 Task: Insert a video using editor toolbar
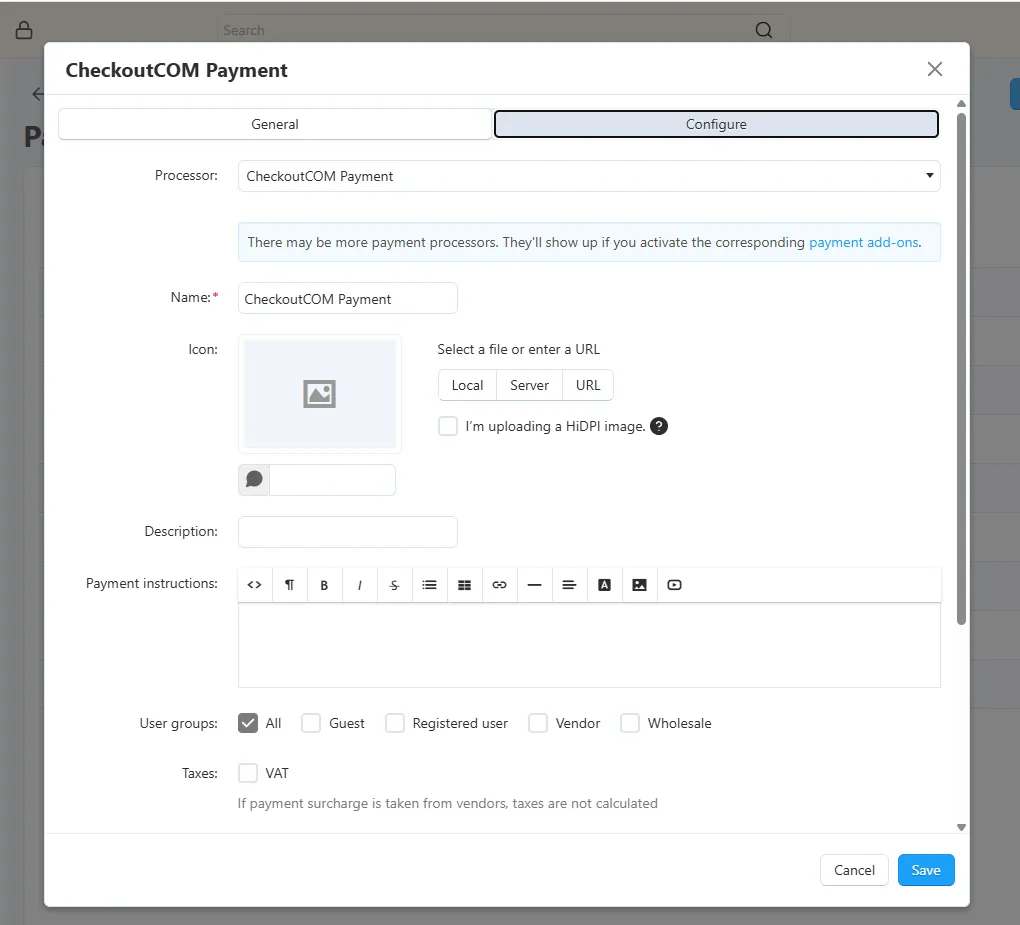(x=675, y=585)
